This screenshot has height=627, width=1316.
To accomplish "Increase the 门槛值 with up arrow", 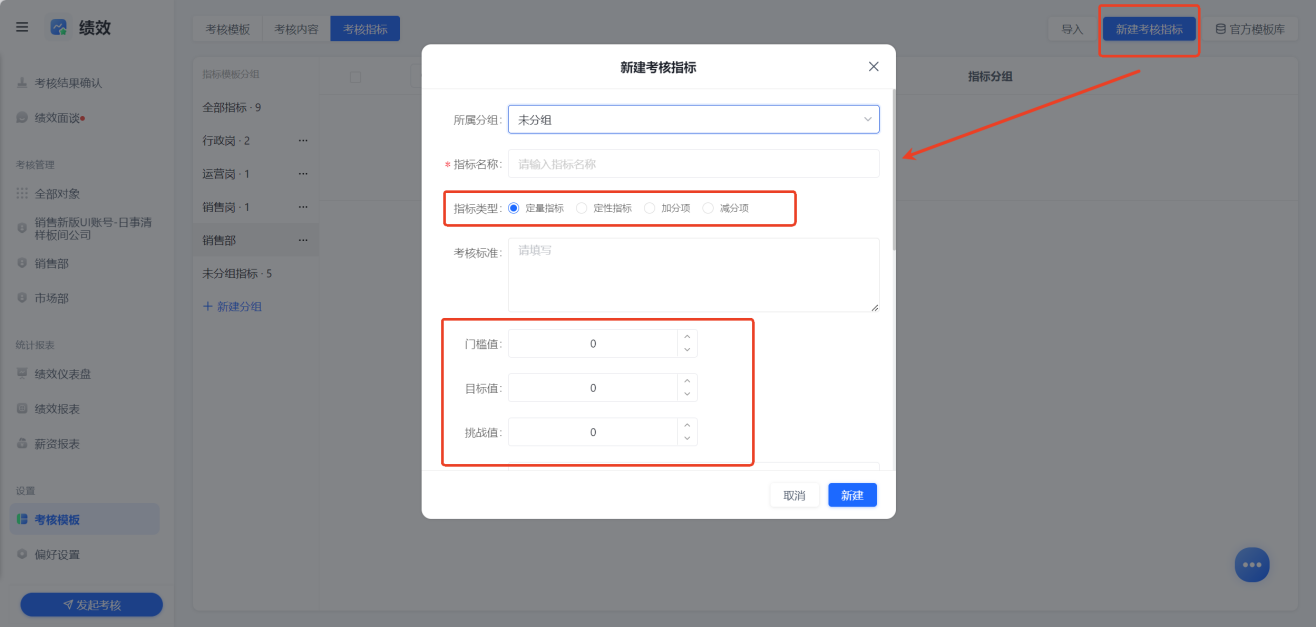I will (x=687, y=337).
